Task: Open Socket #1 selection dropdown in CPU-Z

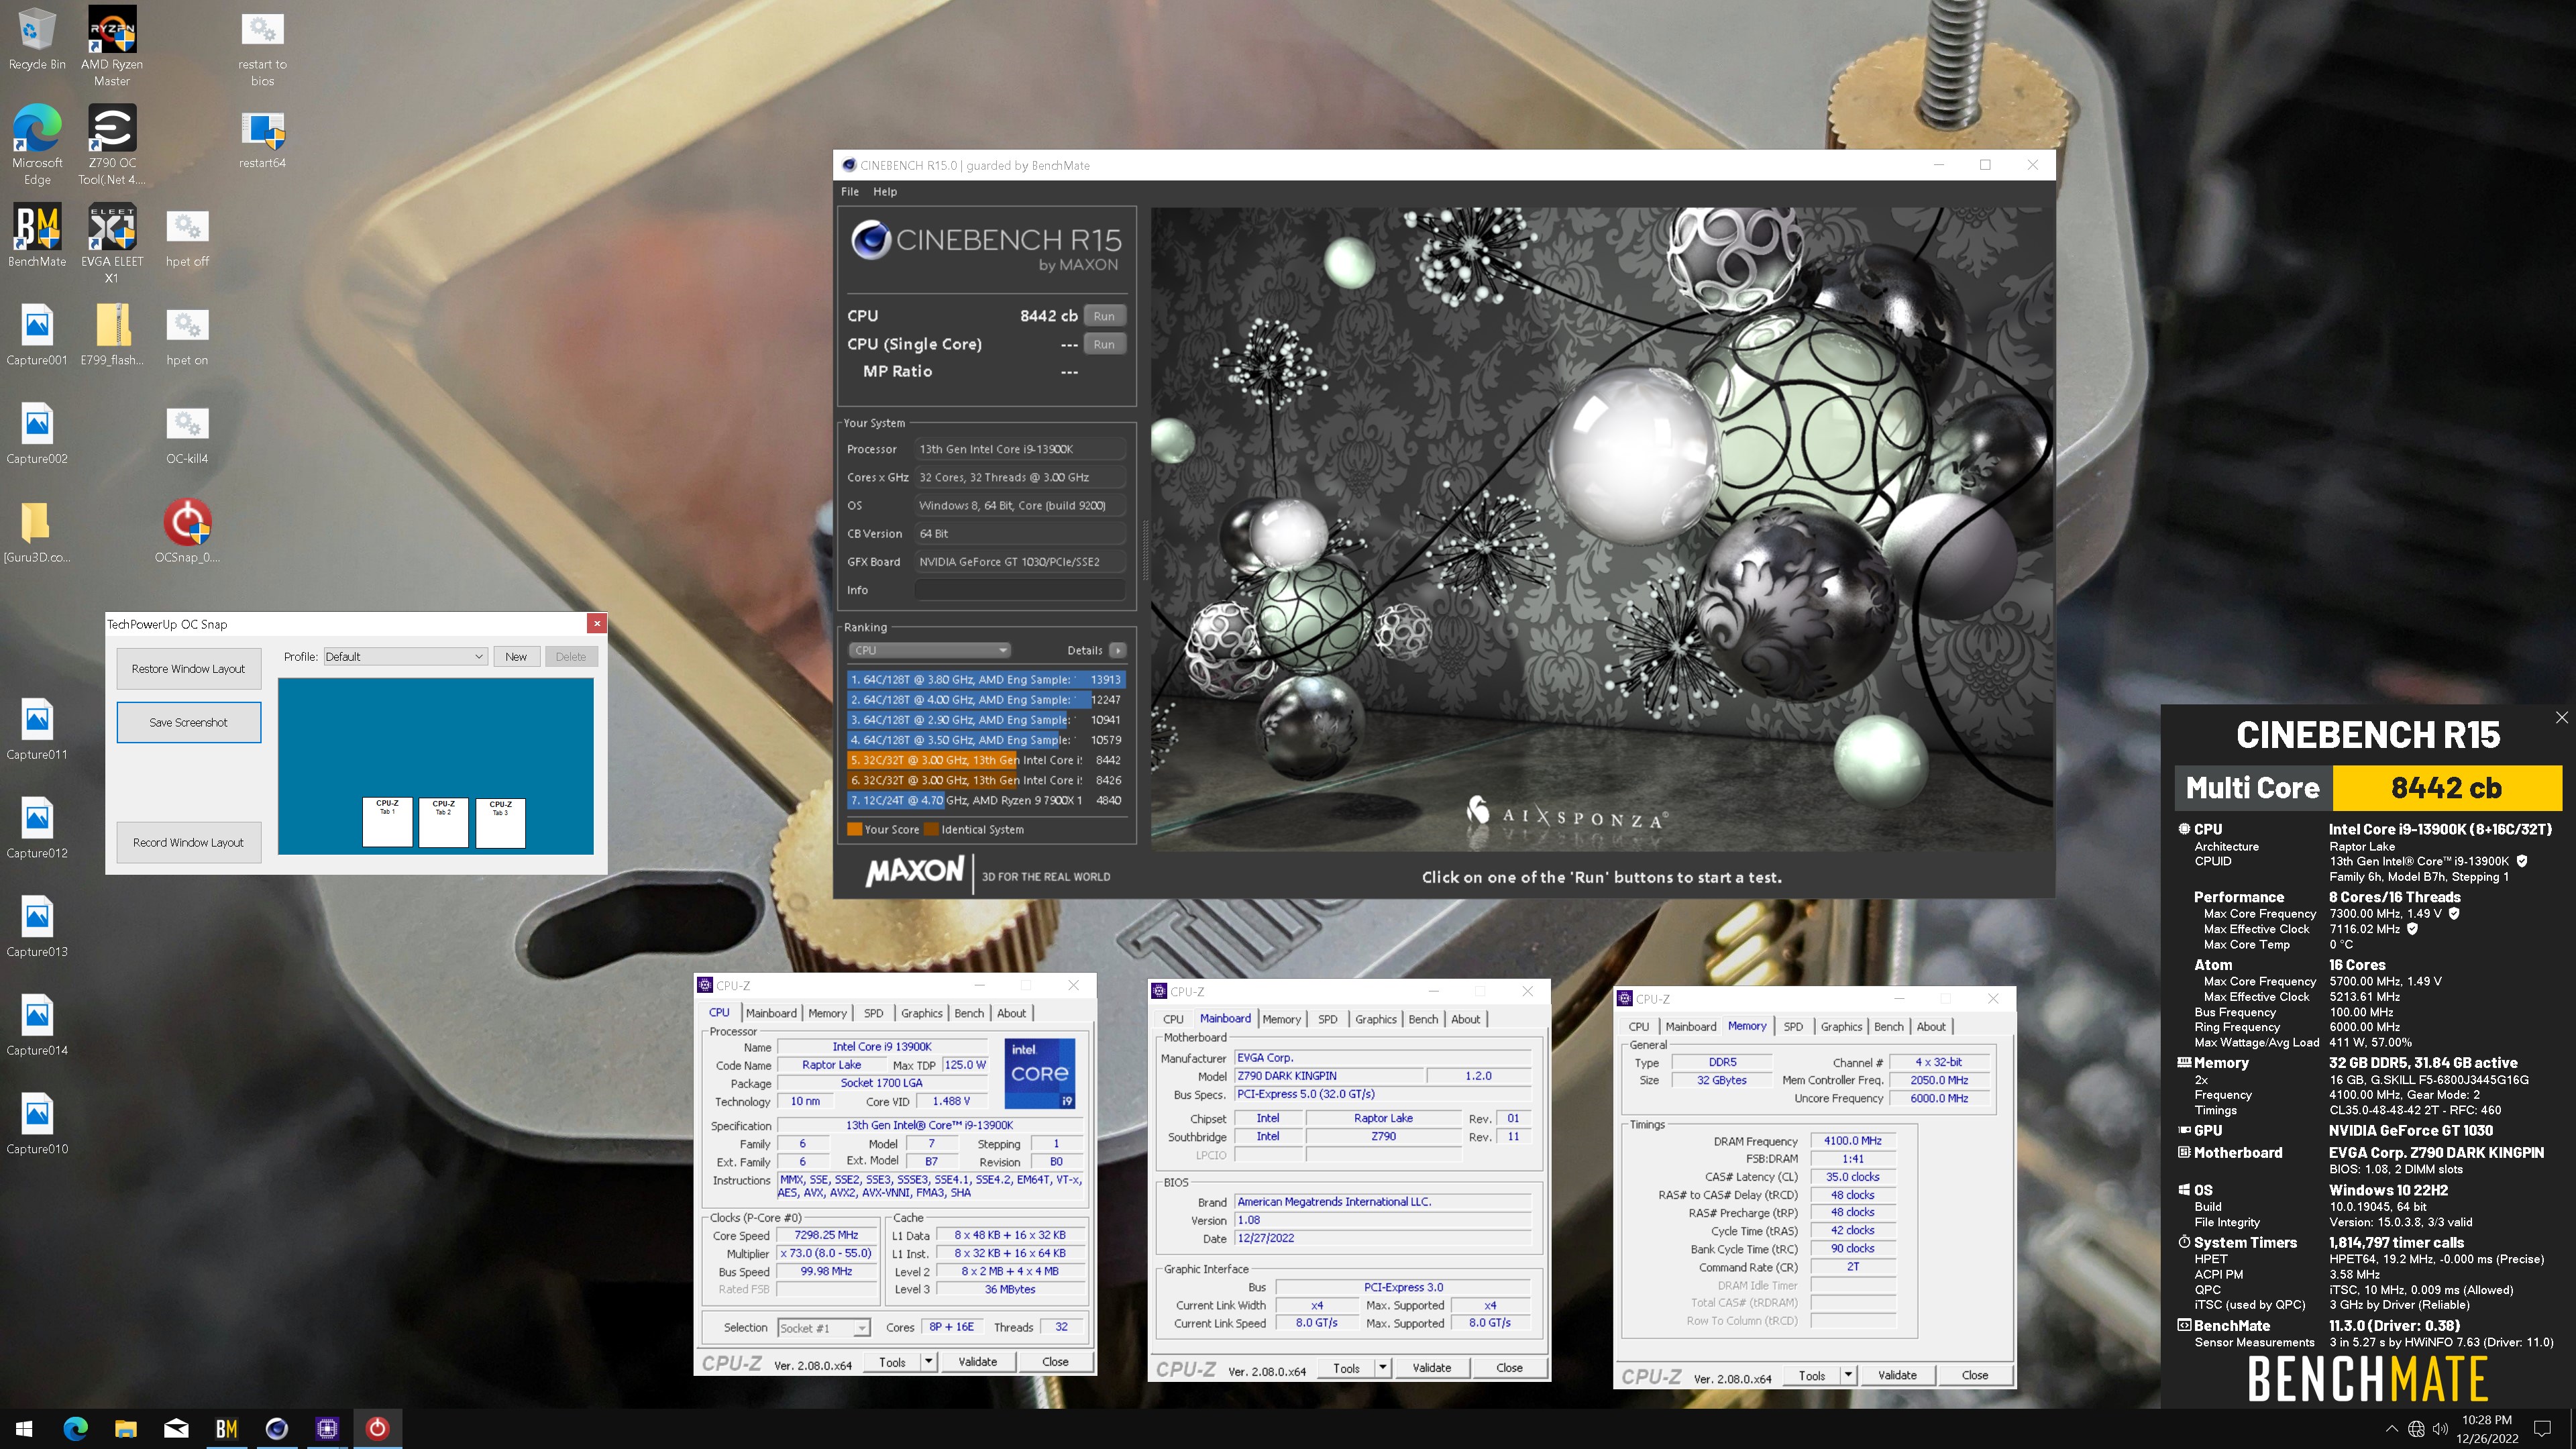Action: point(824,1328)
